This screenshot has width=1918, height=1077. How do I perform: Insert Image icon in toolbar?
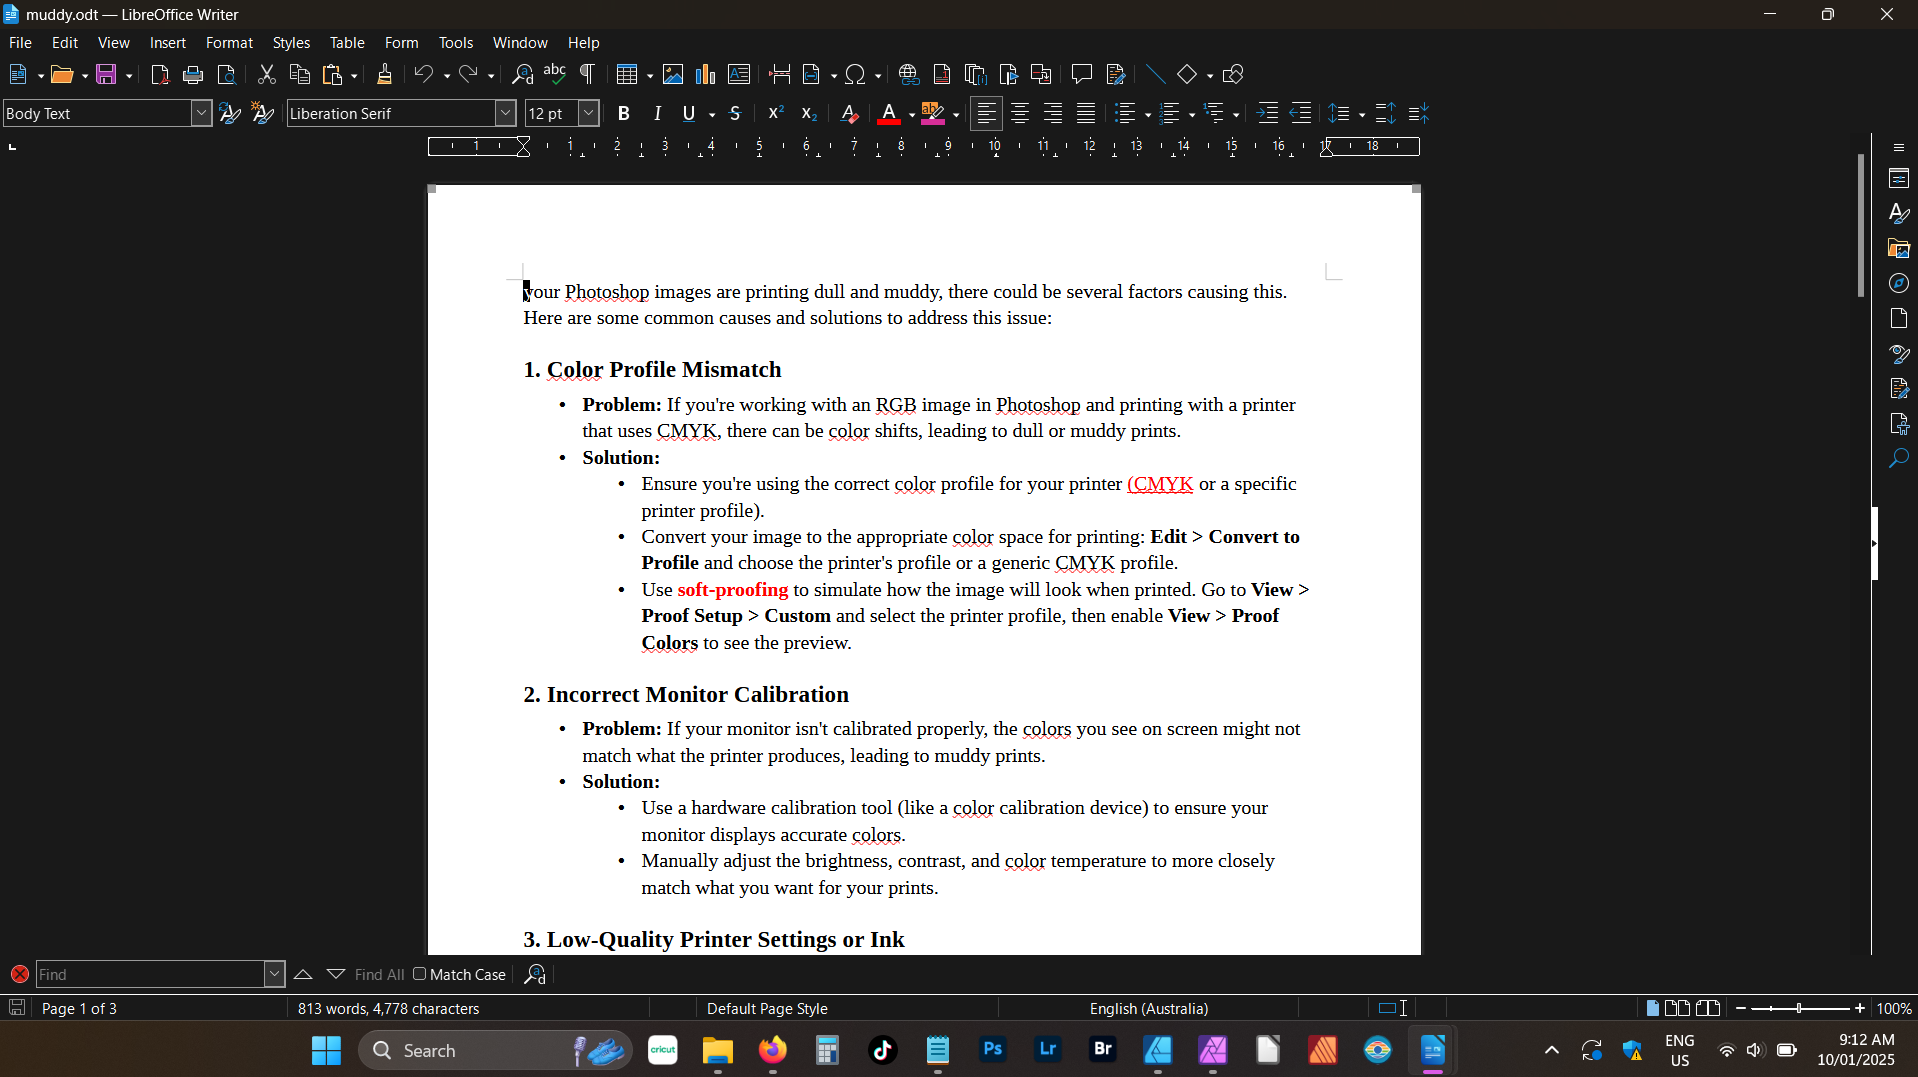coord(673,75)
